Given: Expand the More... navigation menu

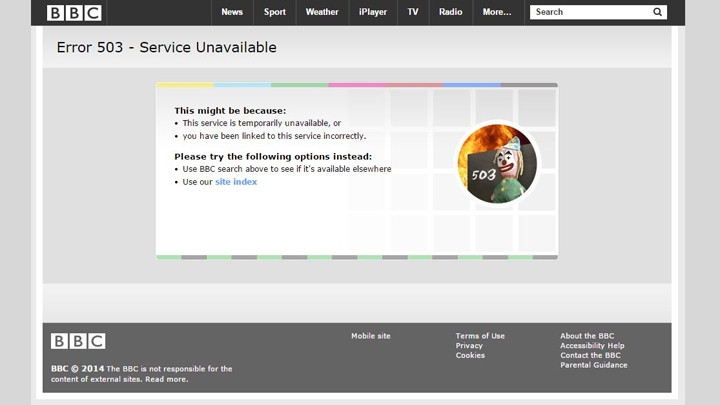Looking at the screenshot, I should pos(497,12).
